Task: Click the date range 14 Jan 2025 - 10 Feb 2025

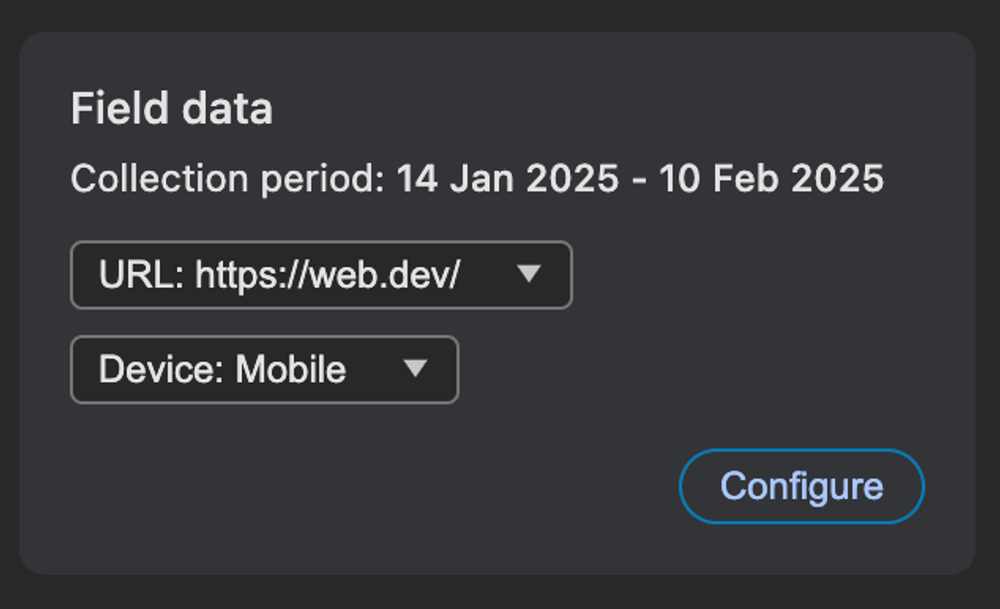Action: (x=638, y=178)
